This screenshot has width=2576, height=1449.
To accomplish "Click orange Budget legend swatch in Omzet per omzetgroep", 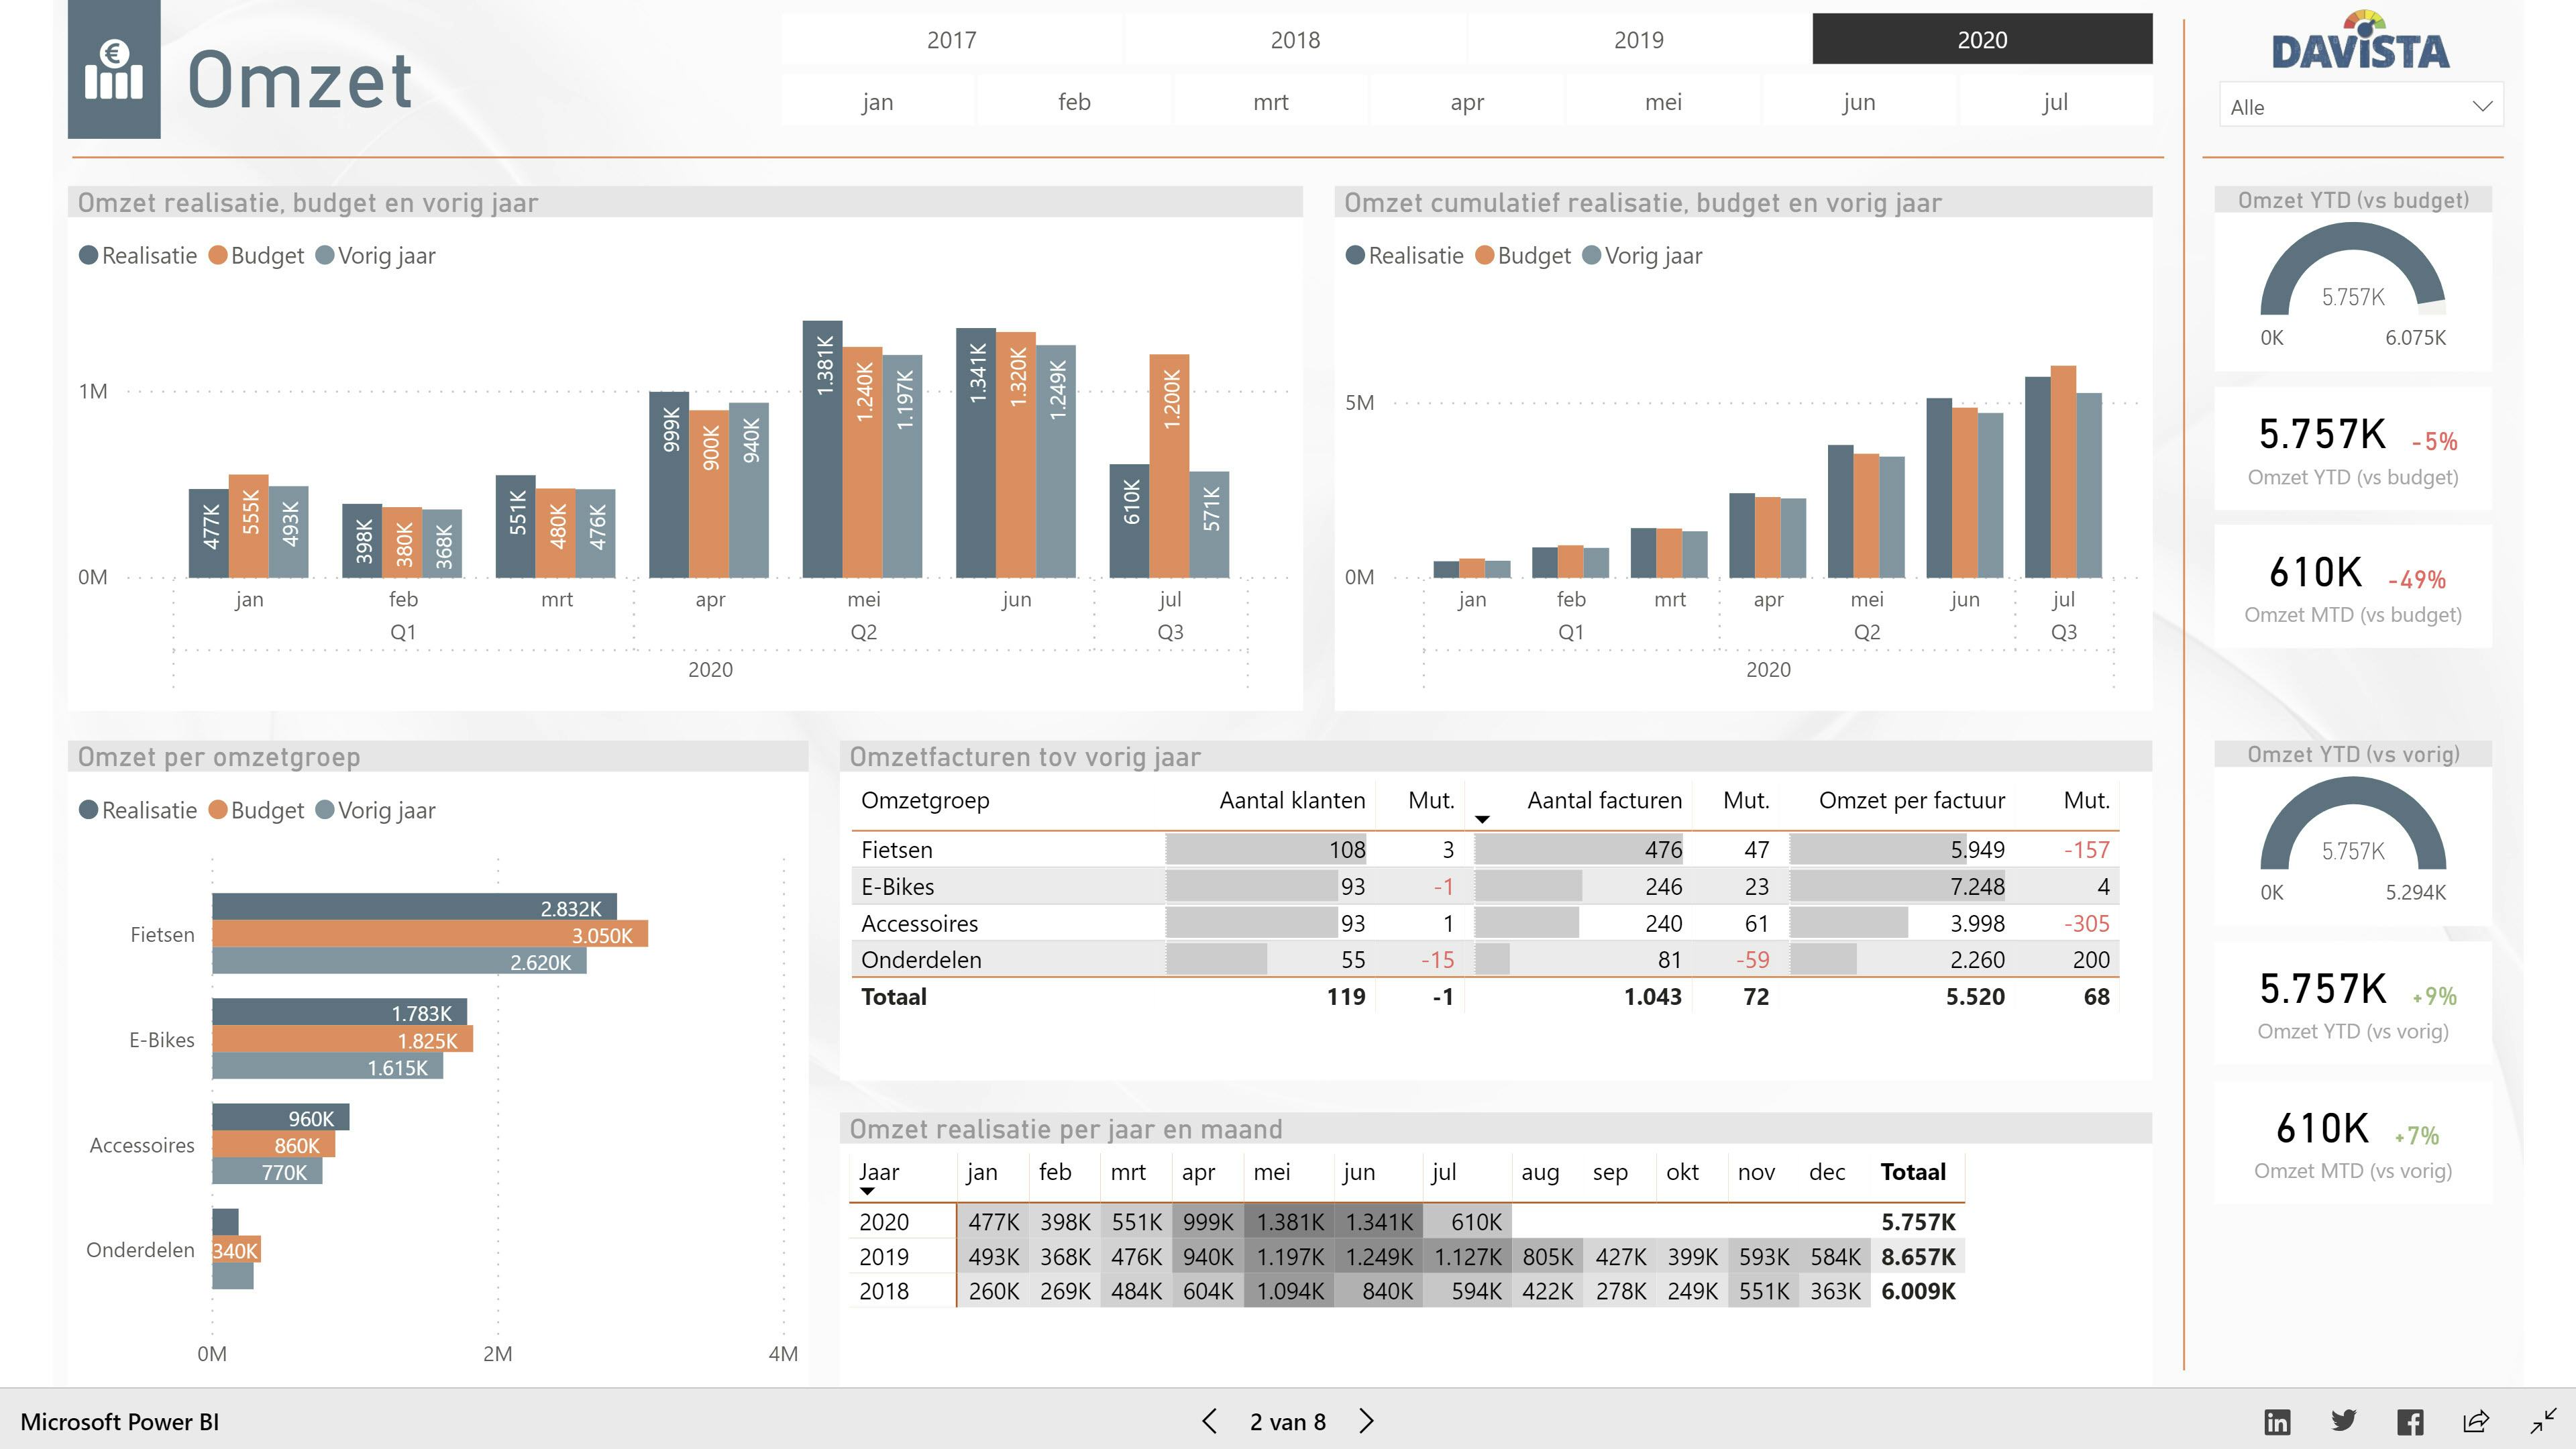I will point(218,810).
